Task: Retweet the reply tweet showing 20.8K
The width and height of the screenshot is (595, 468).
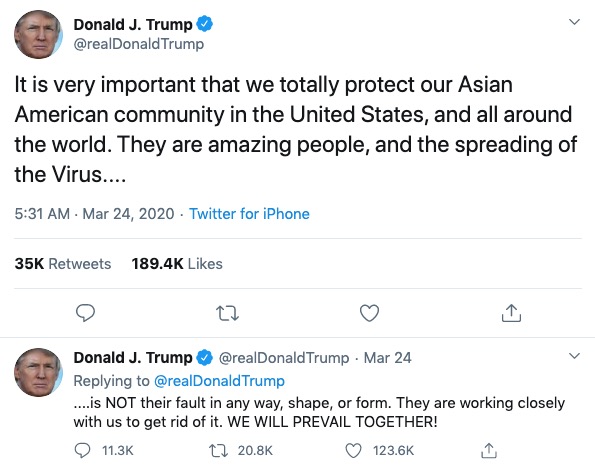Action: tap(241, 451)
